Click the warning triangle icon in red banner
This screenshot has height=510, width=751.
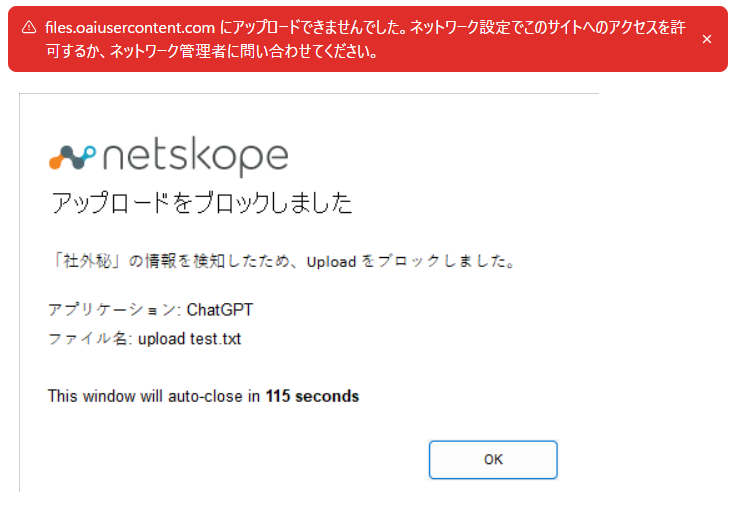point(29,27)
